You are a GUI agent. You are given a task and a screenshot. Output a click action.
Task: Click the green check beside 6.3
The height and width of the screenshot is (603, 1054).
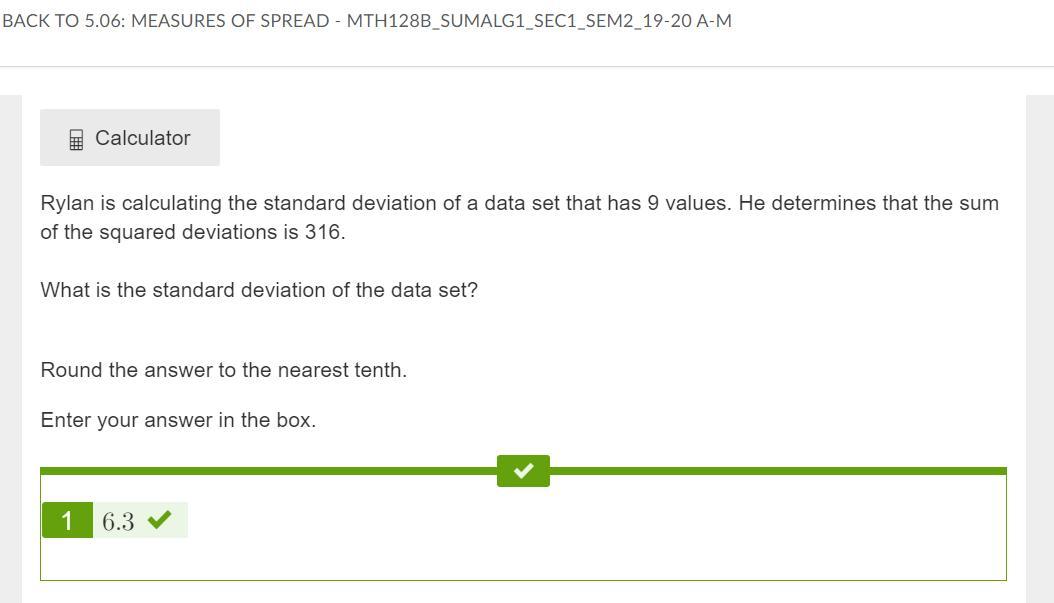(x=159, y=519)
